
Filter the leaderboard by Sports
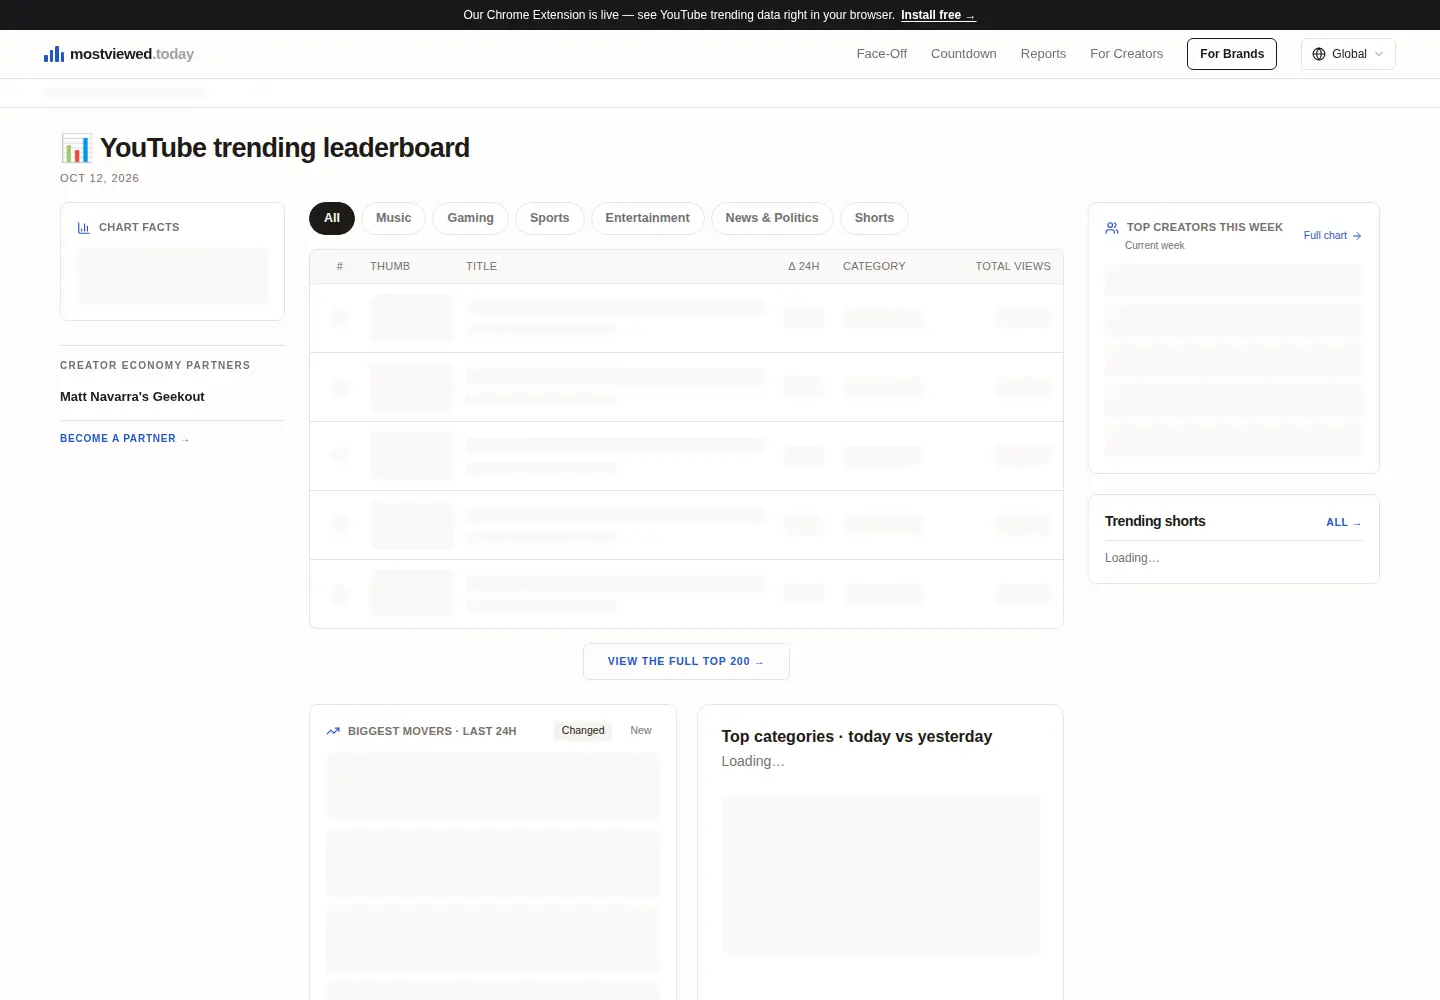549,218
